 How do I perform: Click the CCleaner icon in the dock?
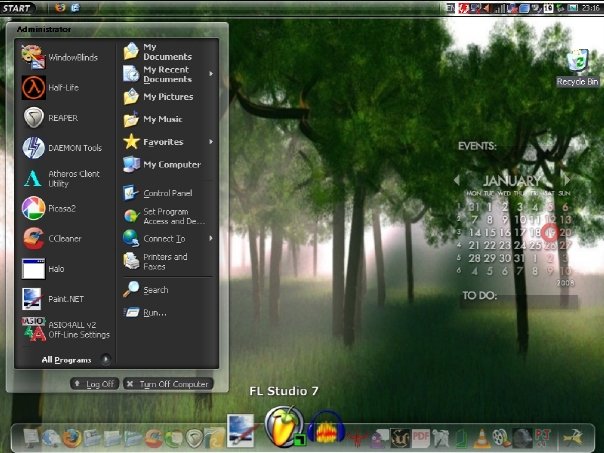tap(153, 438)
